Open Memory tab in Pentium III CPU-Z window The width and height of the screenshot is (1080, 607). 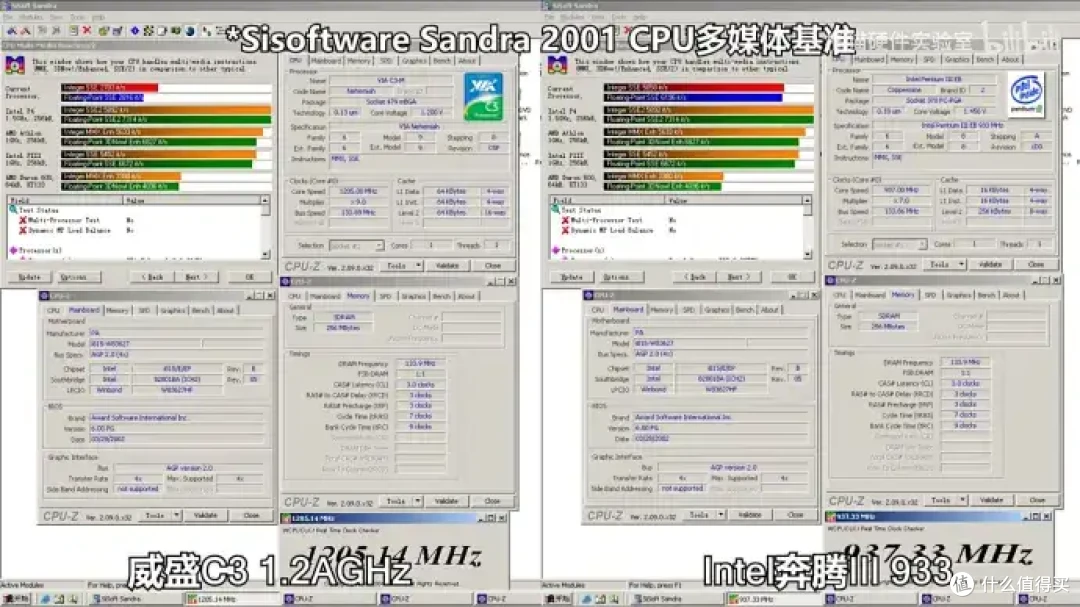coord(902,60)
